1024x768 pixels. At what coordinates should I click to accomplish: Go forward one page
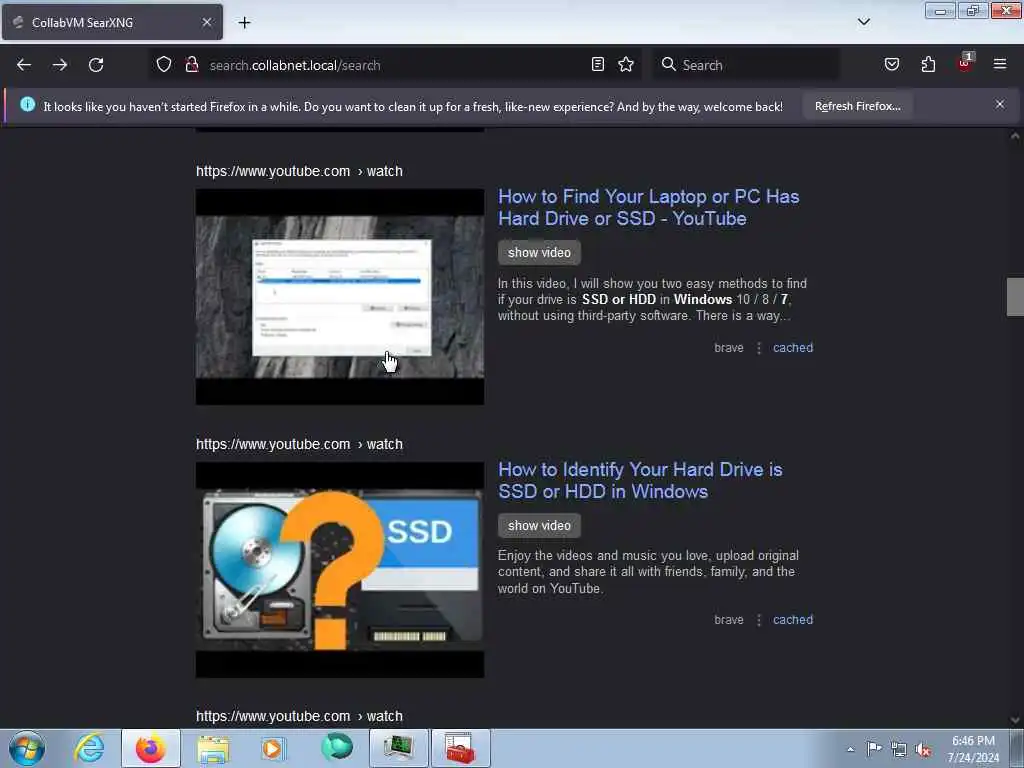[60, 65]
